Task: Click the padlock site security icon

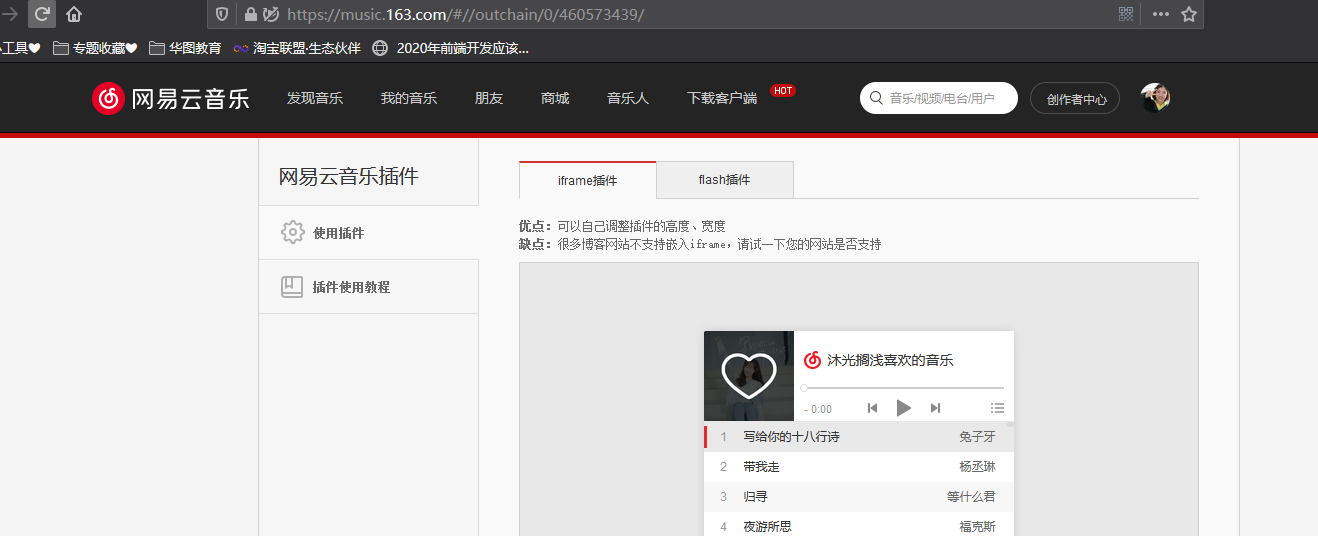Action: [250, 14]
